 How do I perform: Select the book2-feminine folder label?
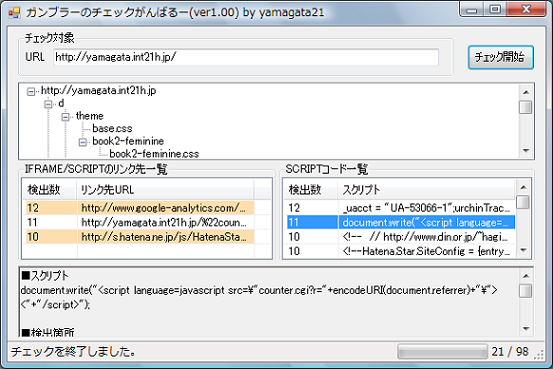tap(128, 141)
